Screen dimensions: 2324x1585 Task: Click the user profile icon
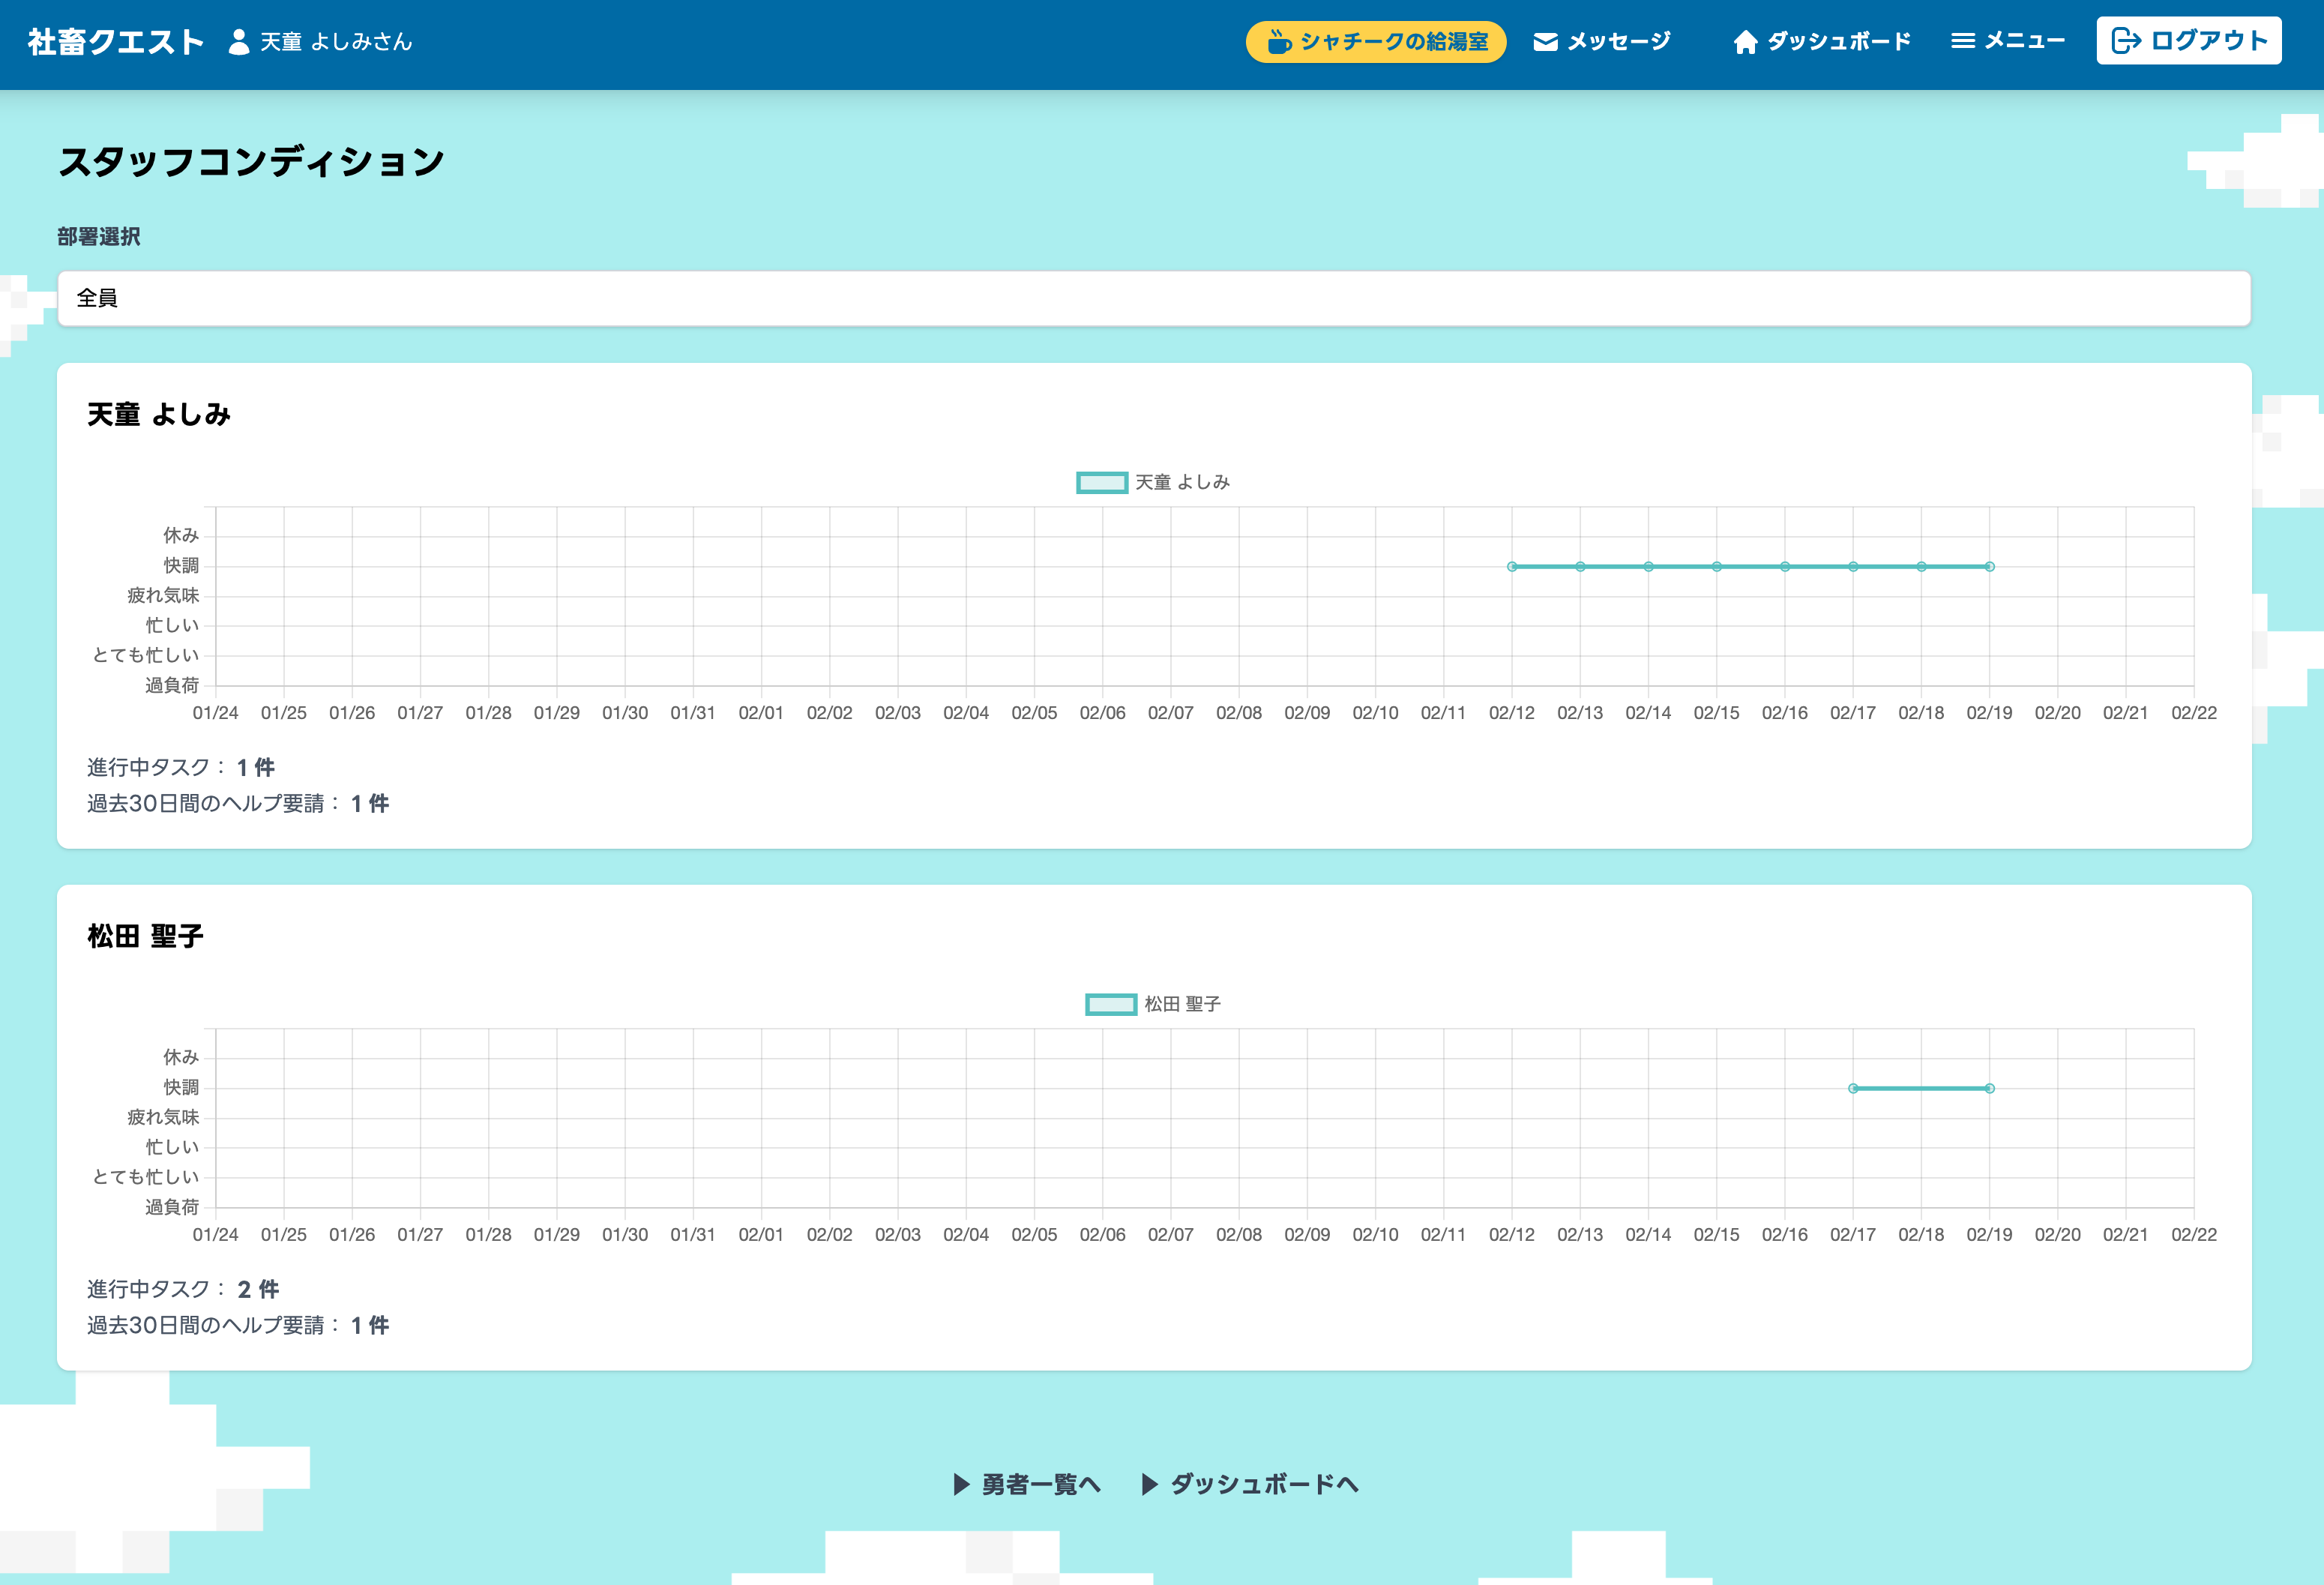pyautogui.click(x=239, y=42)
